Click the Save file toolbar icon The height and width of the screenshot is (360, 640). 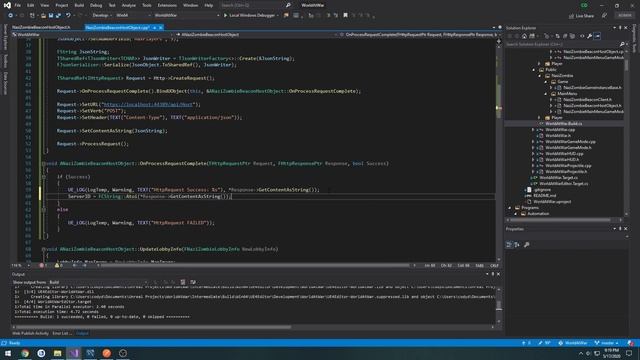click(51, 16)
